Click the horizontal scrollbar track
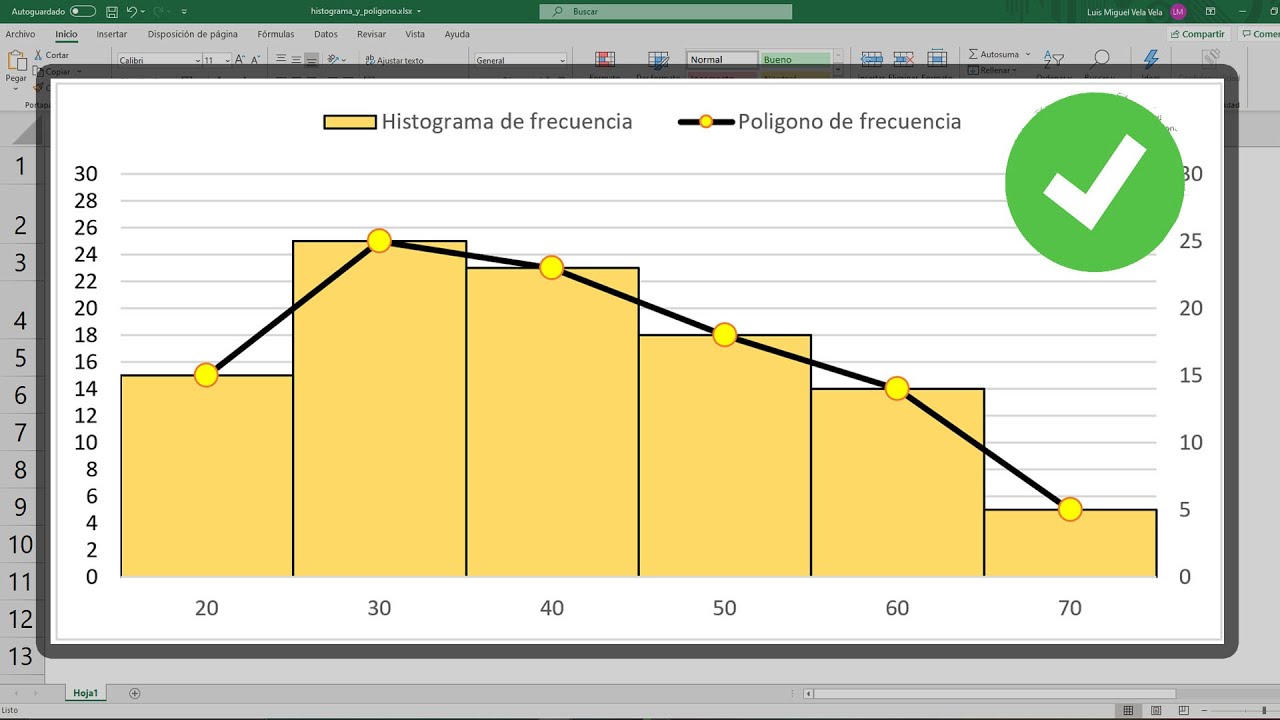 tap(996, 693)
